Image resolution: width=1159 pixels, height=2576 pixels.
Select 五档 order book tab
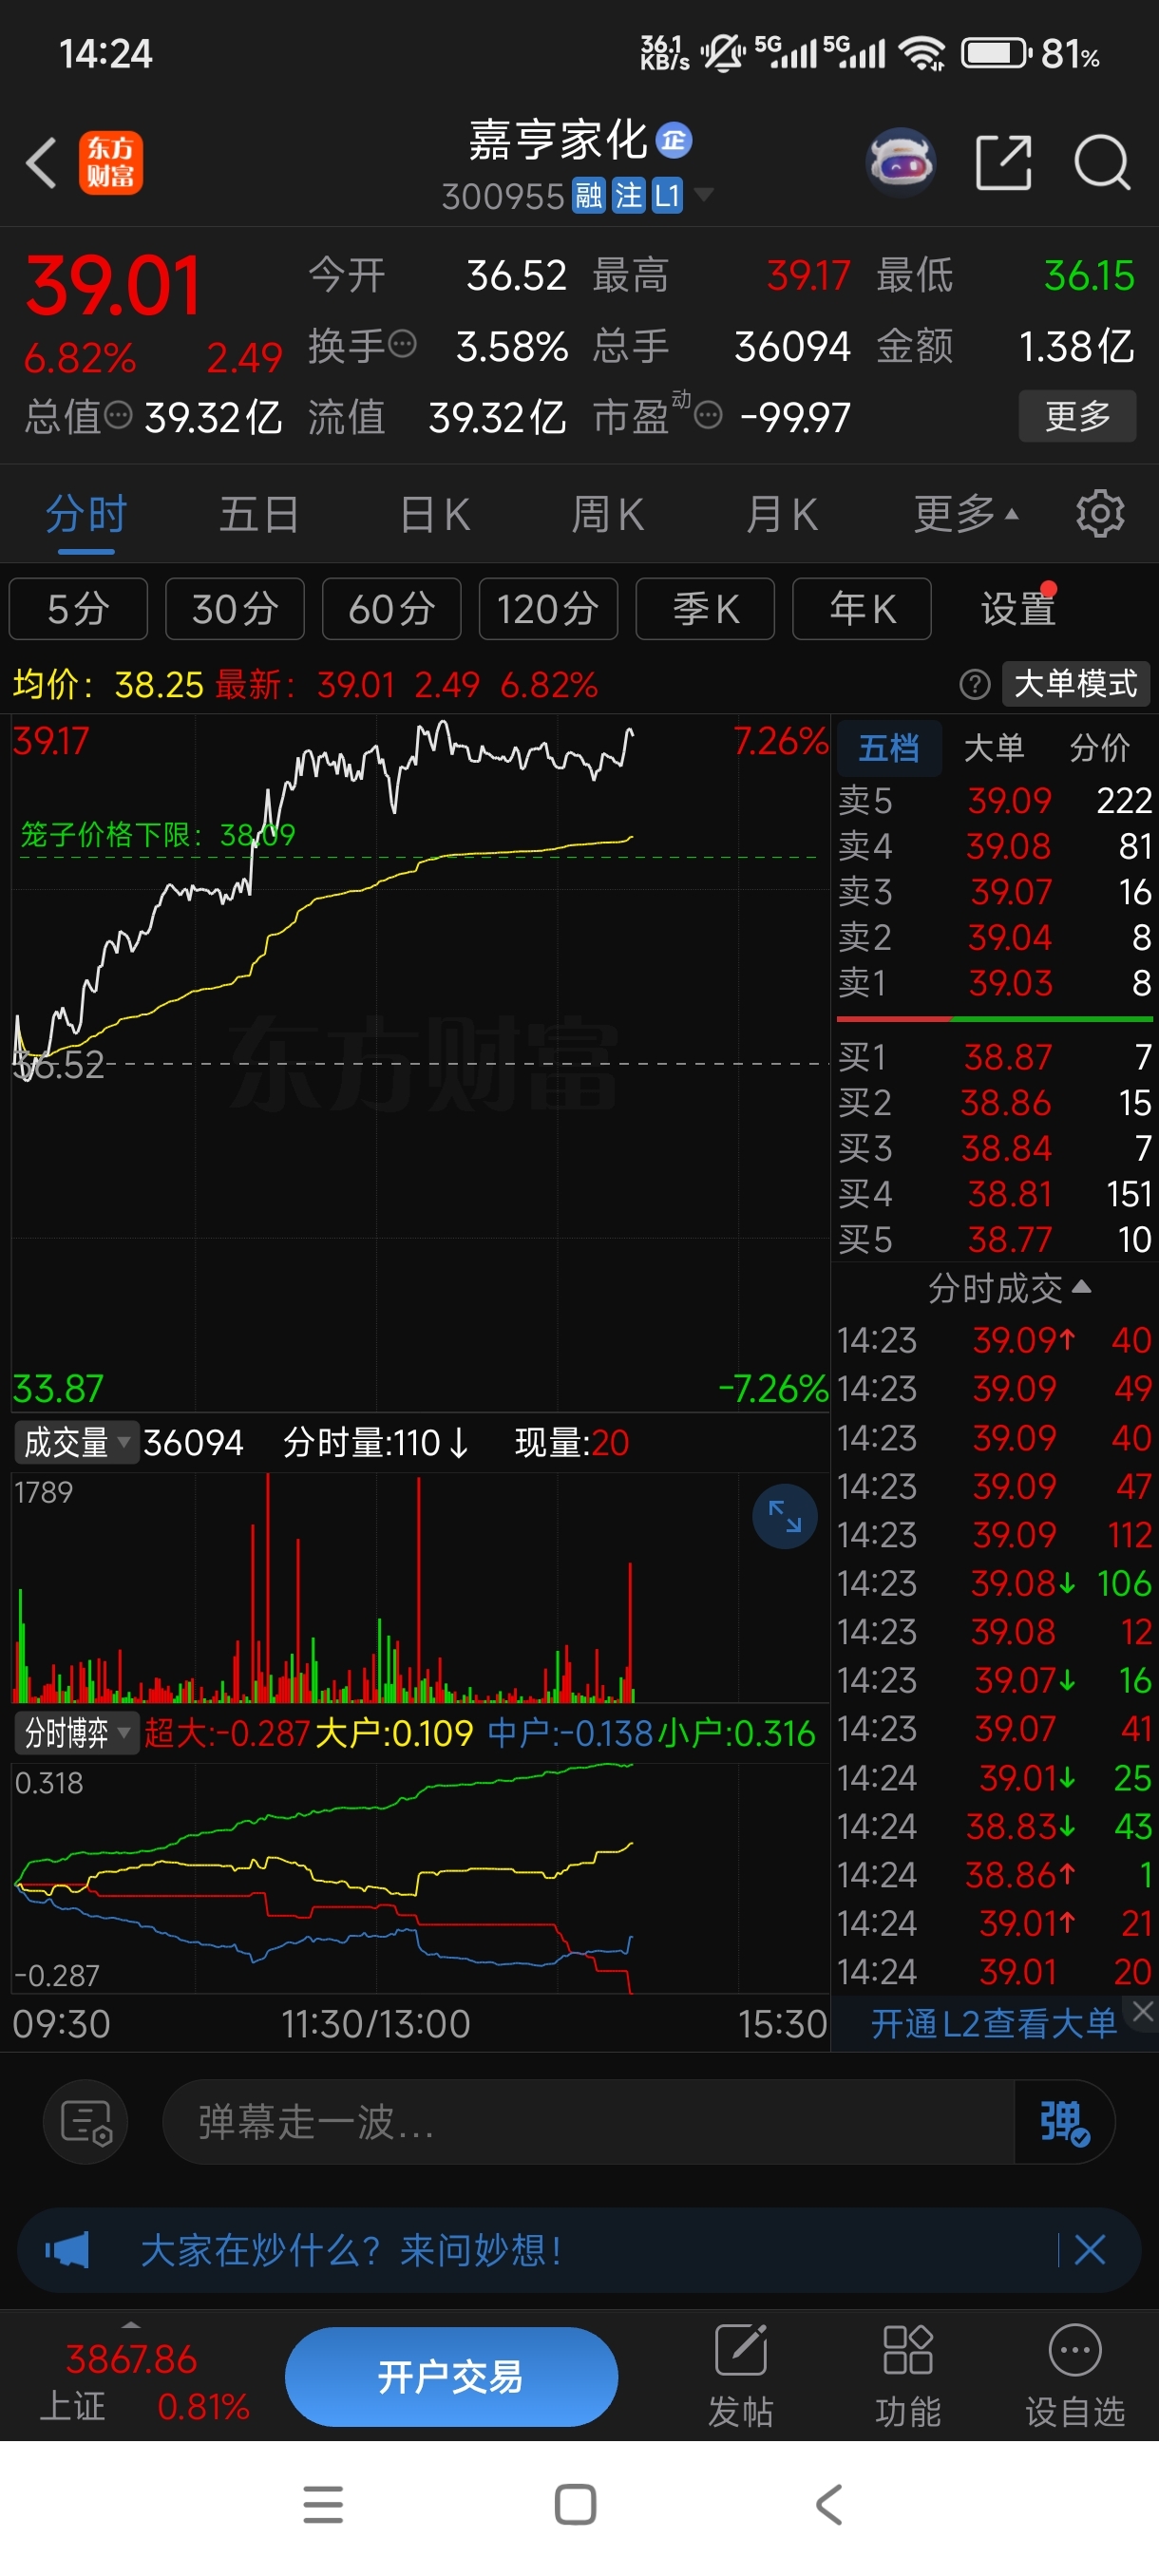click(x=889, y=748)
